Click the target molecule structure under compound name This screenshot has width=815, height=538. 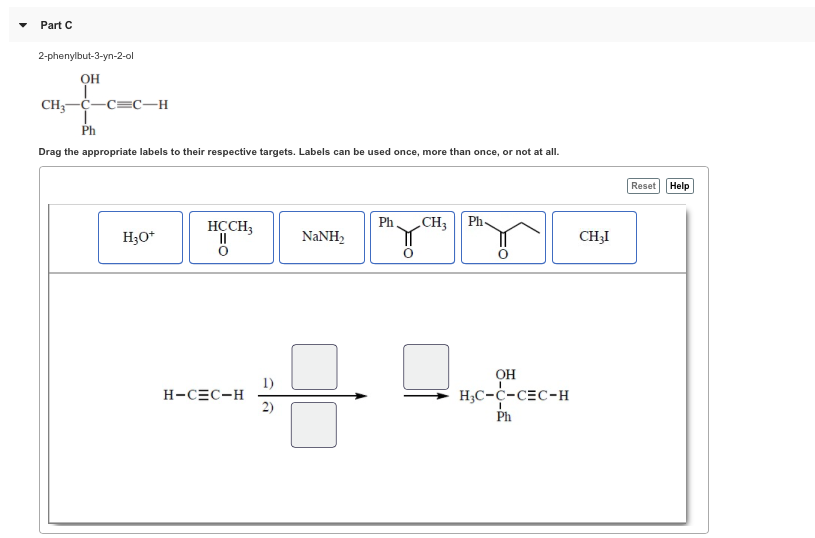104,104
